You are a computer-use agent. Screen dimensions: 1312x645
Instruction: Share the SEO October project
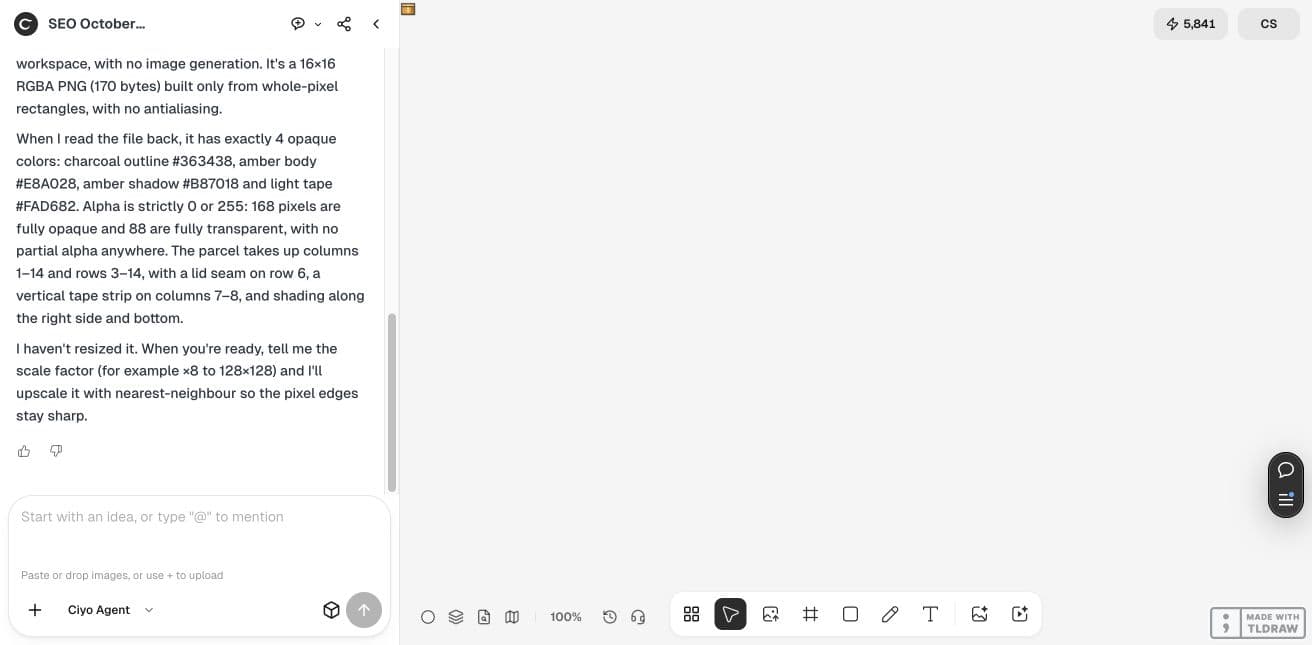tap(344, 24)
